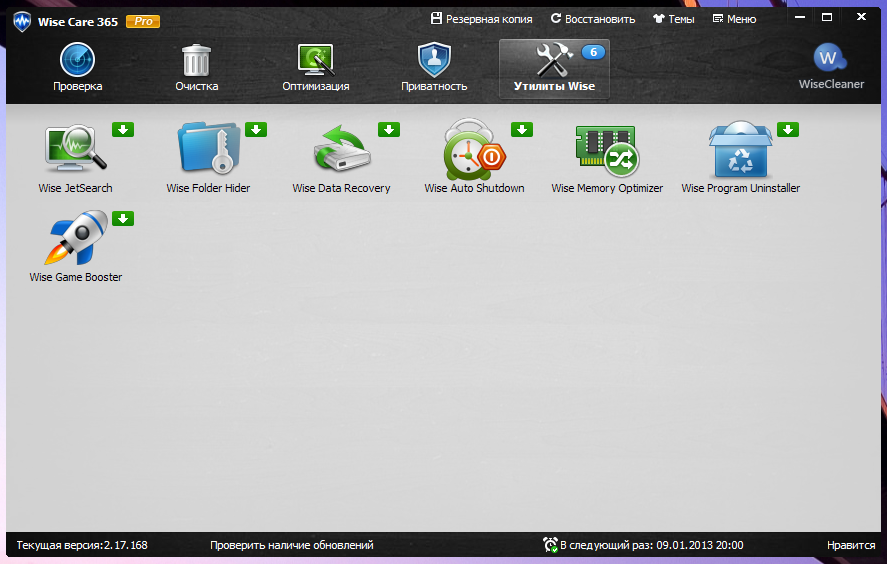Click Восстановить restore button
Viewport: 887px width, 564px height.
tap(593, 19)
